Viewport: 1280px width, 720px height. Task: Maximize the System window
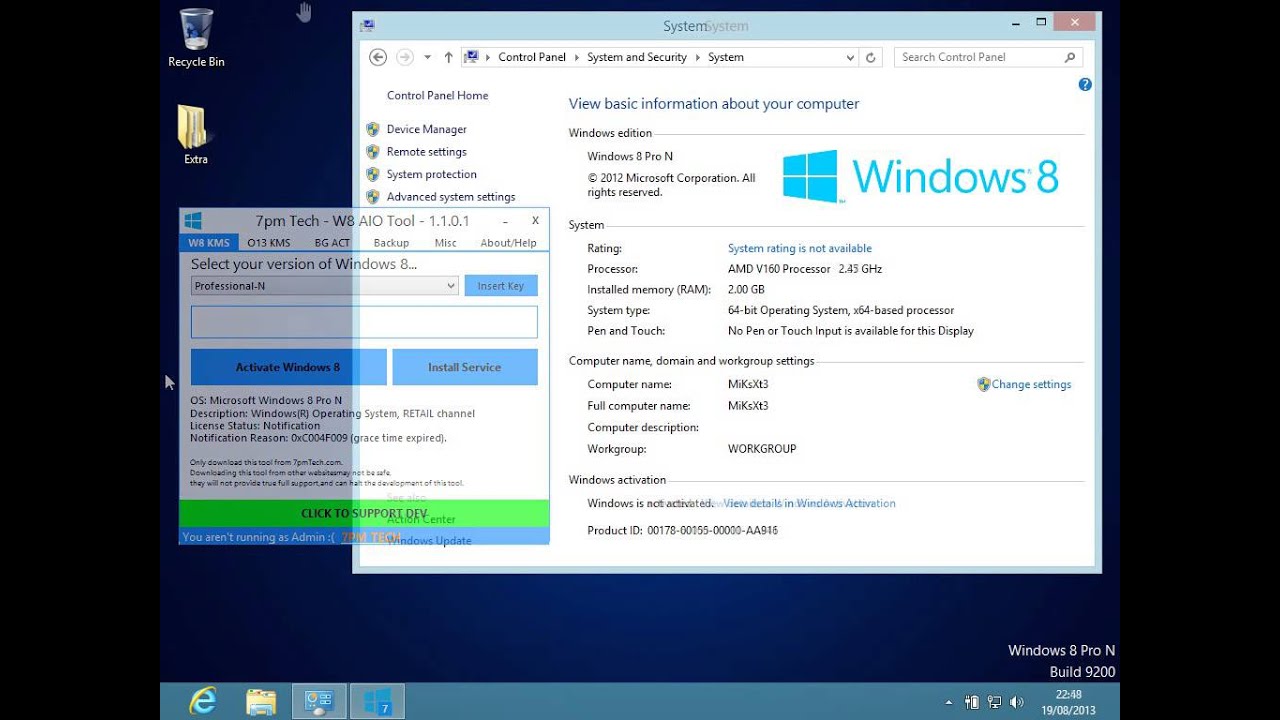(1041, 22)
